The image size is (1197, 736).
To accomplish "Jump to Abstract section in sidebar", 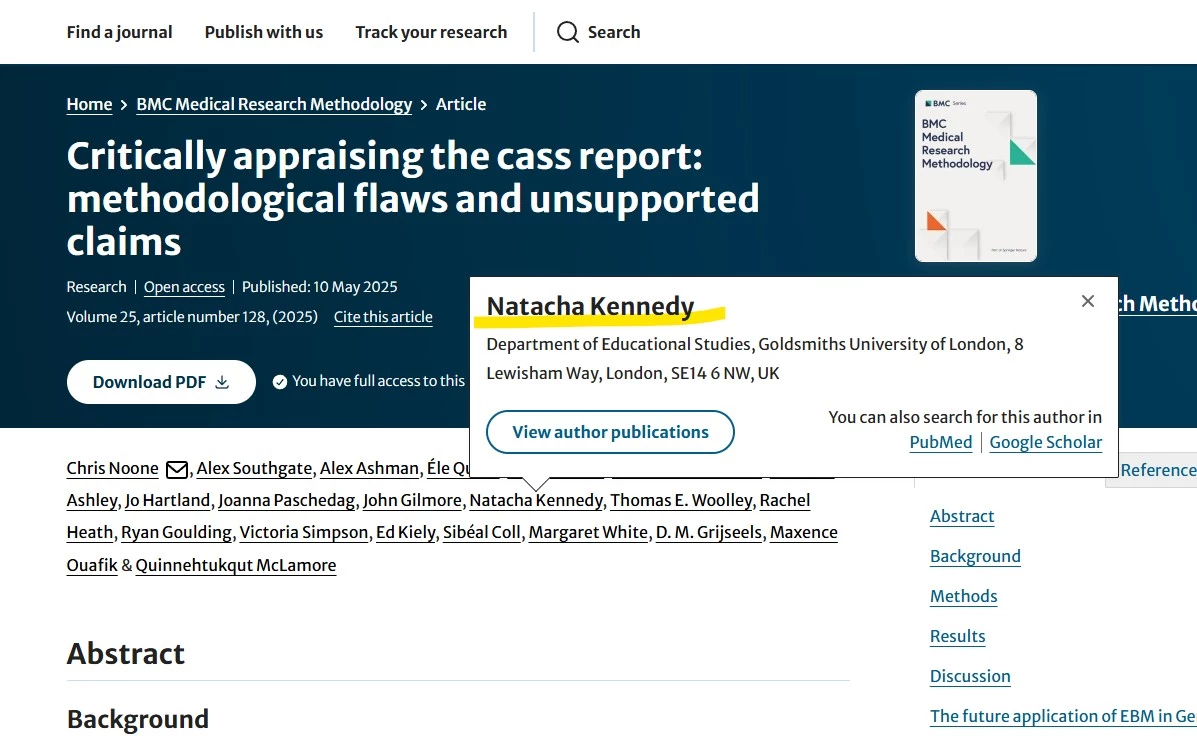I will [962, 516].
